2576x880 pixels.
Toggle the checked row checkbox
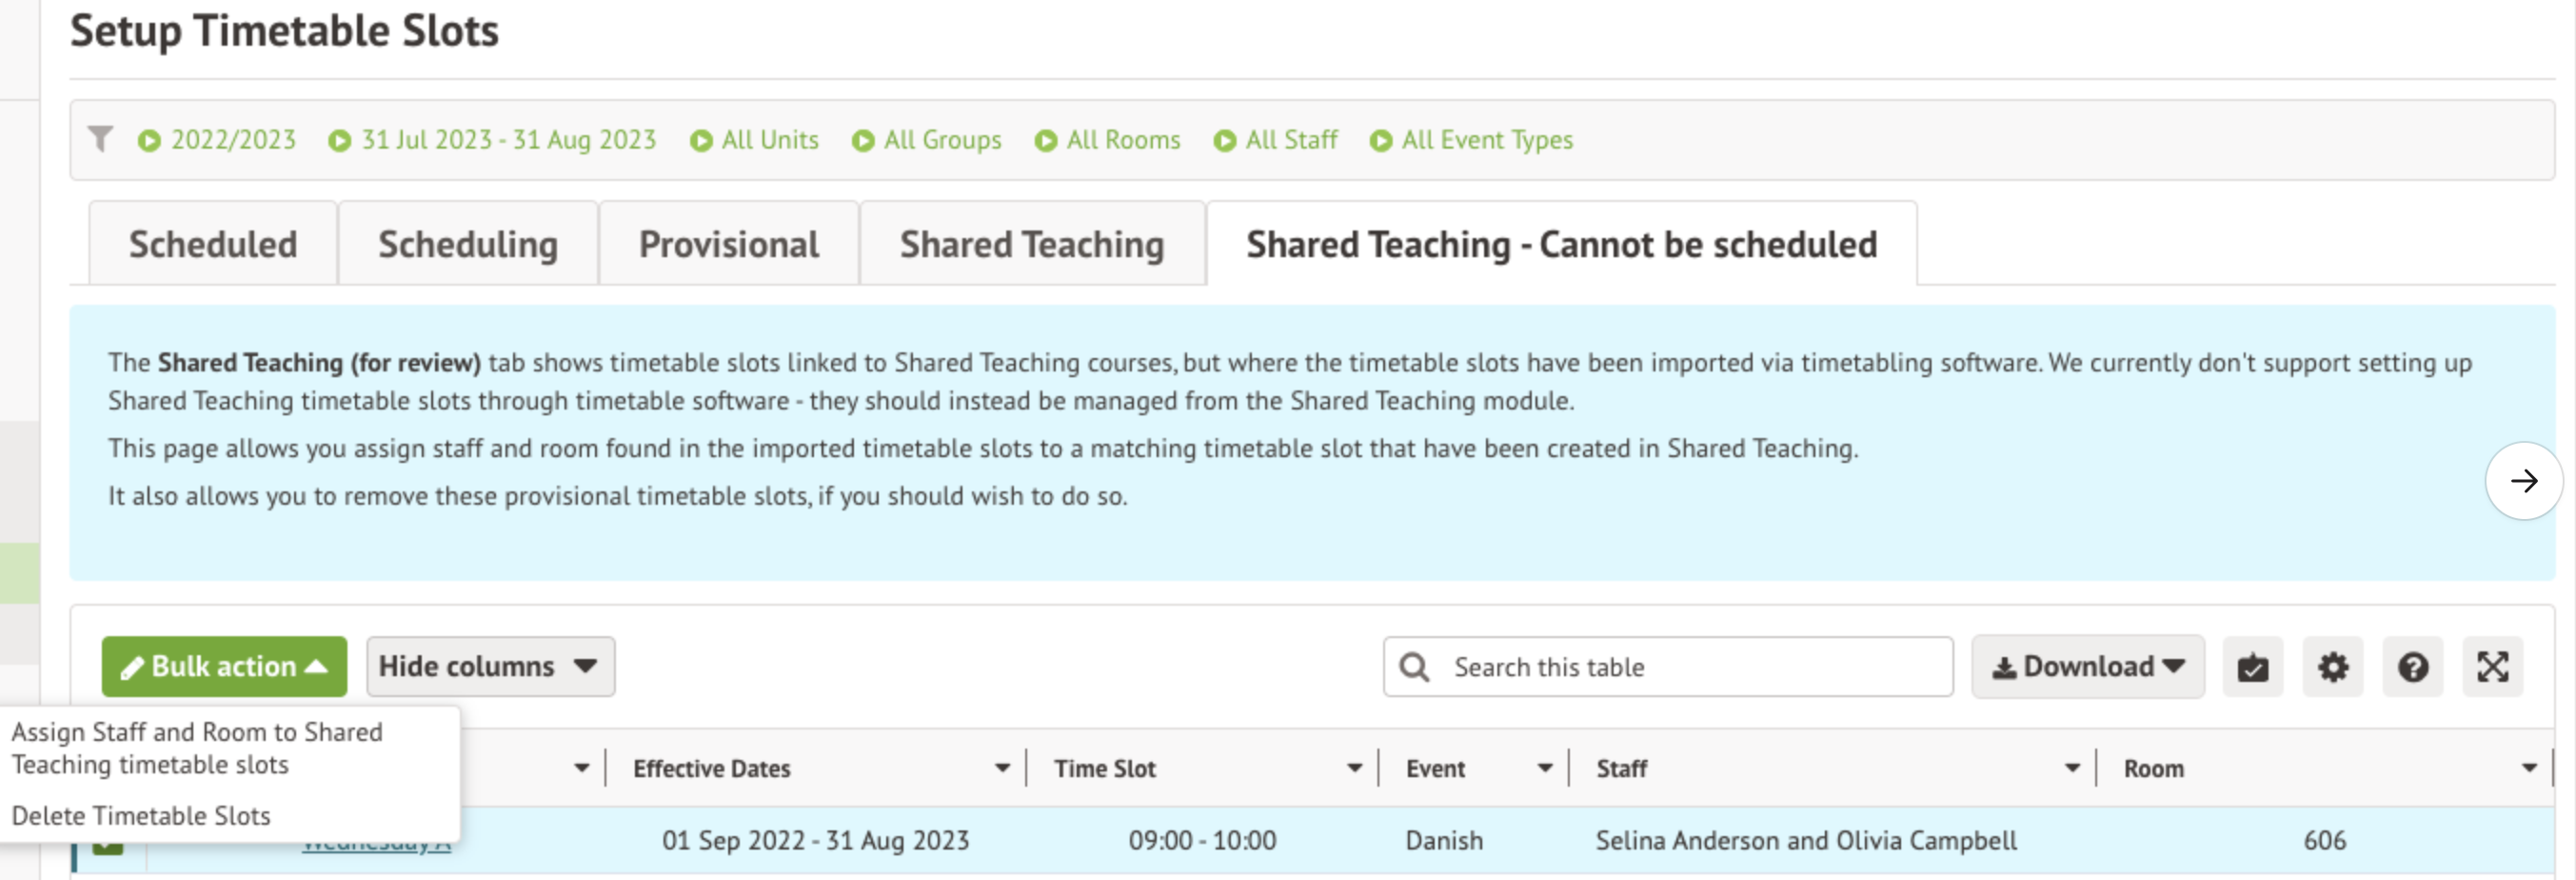[108, 846]
